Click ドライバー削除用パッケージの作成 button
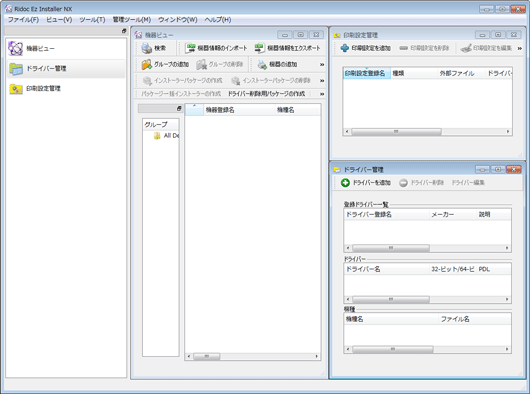Screen dimensions: 530x394 tap(266, 94)
